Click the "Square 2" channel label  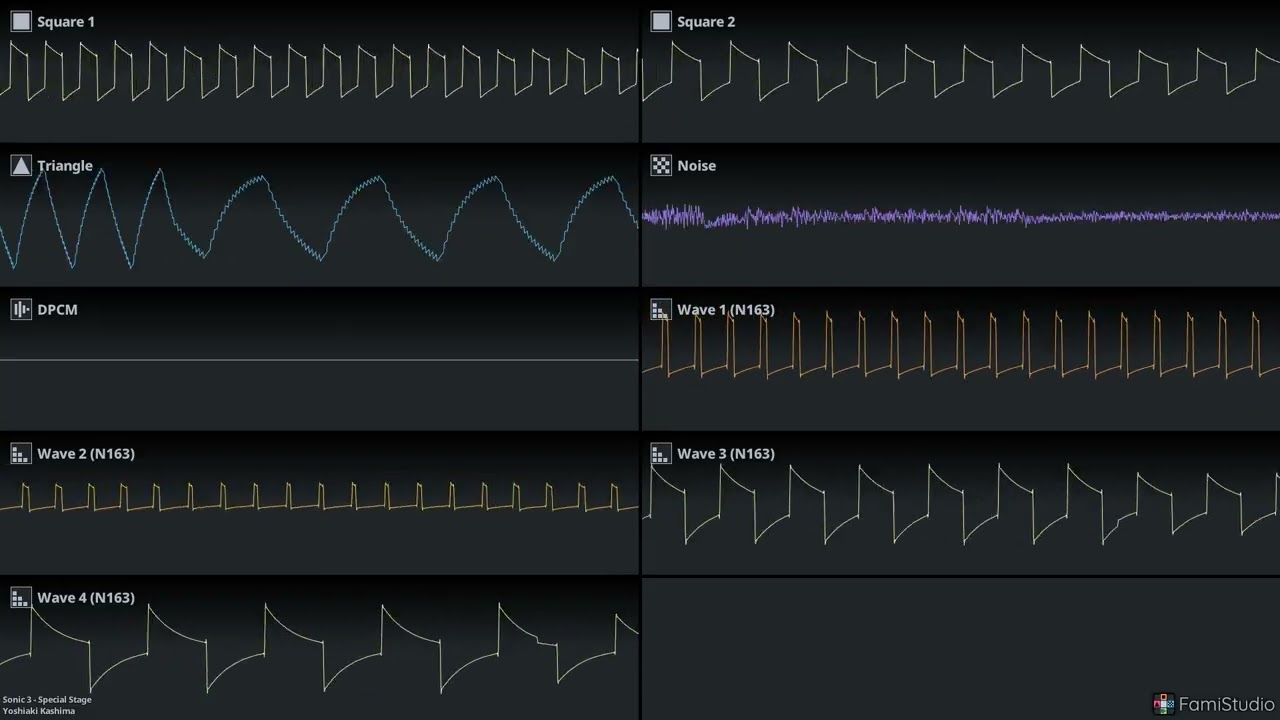tap(706, 22)
